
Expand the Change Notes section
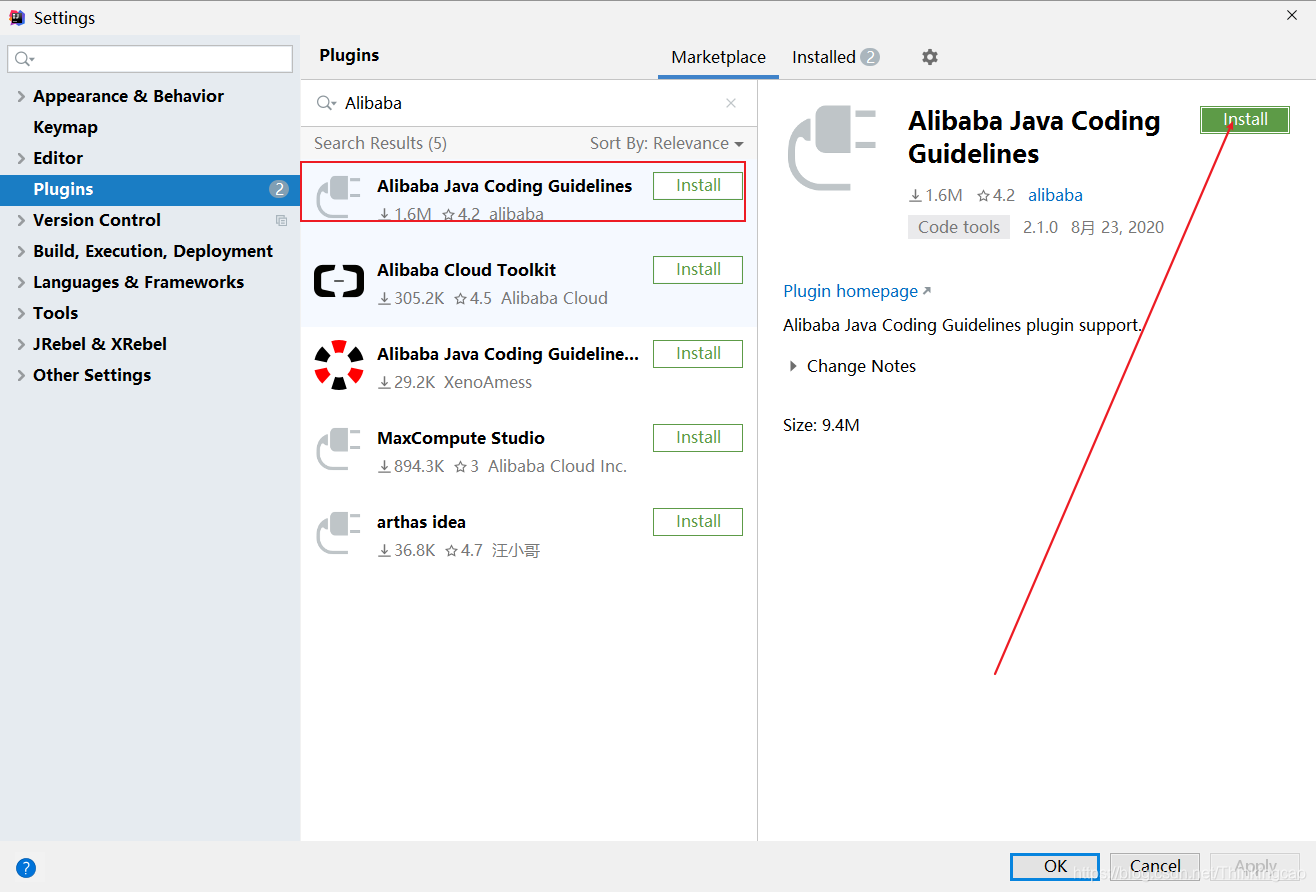[793, 366]
